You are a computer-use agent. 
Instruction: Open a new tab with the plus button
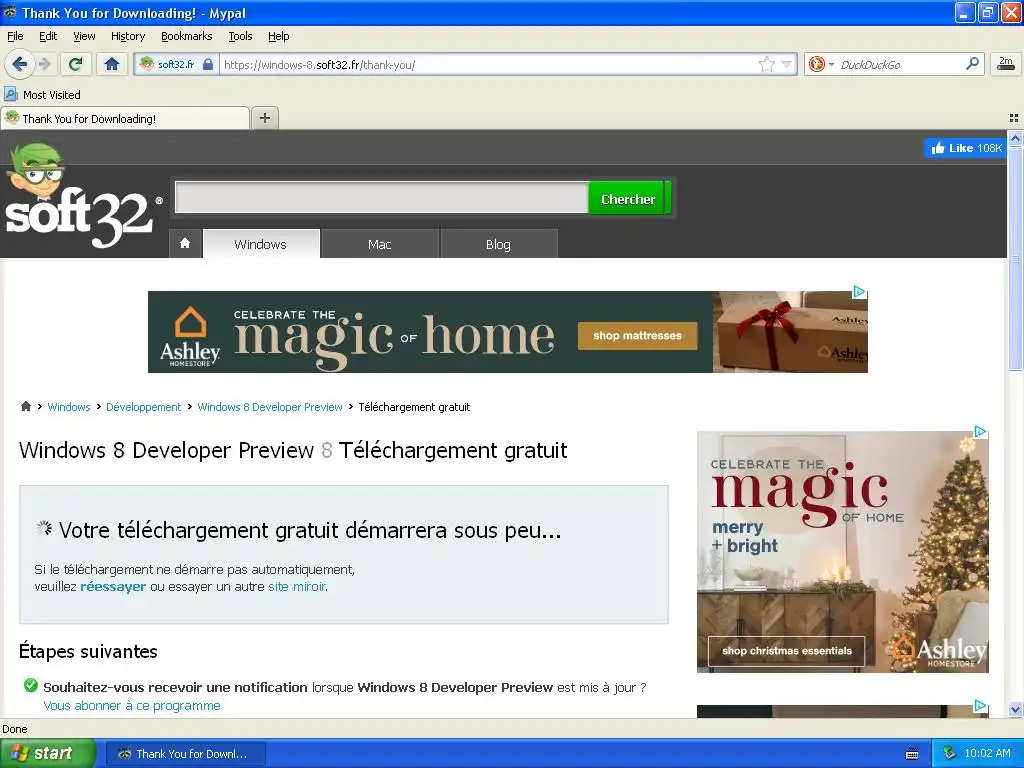(264, 118)
